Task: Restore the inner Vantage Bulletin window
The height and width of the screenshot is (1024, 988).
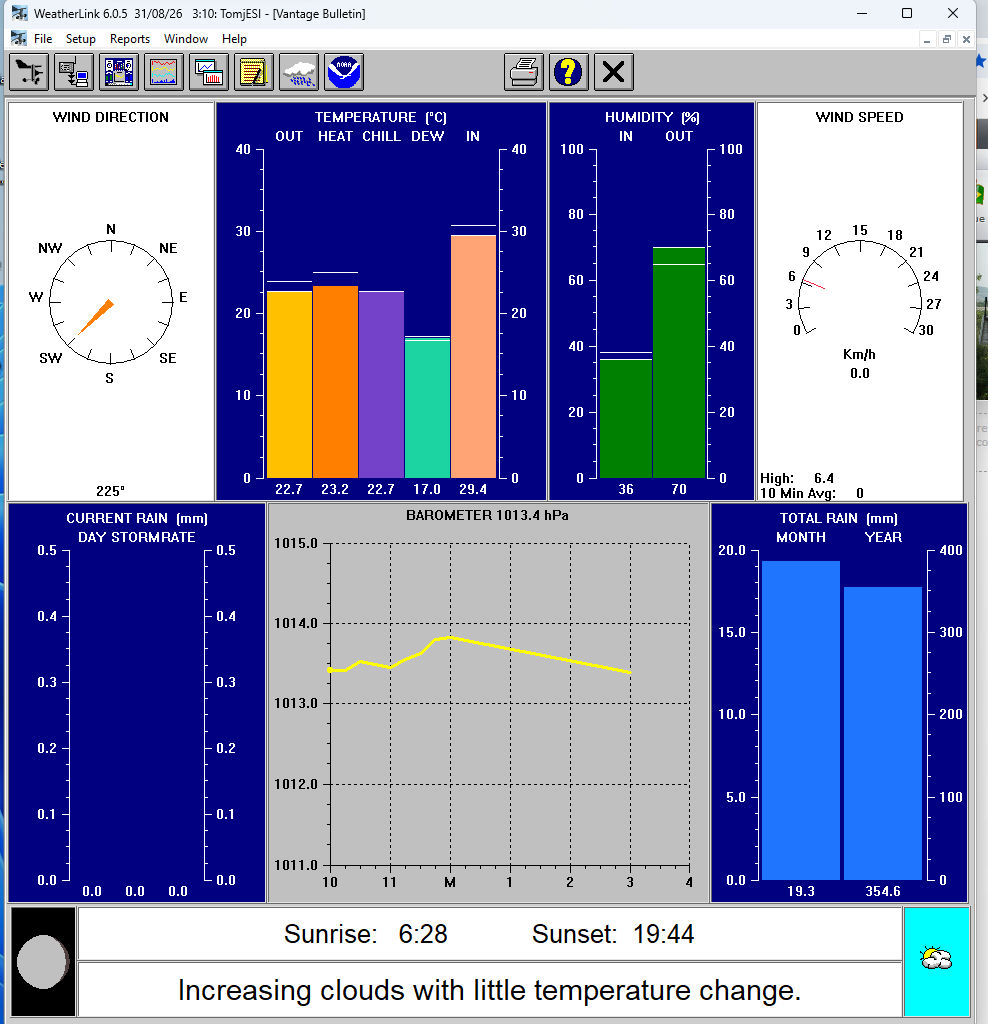Action: [x=946, y=39]
